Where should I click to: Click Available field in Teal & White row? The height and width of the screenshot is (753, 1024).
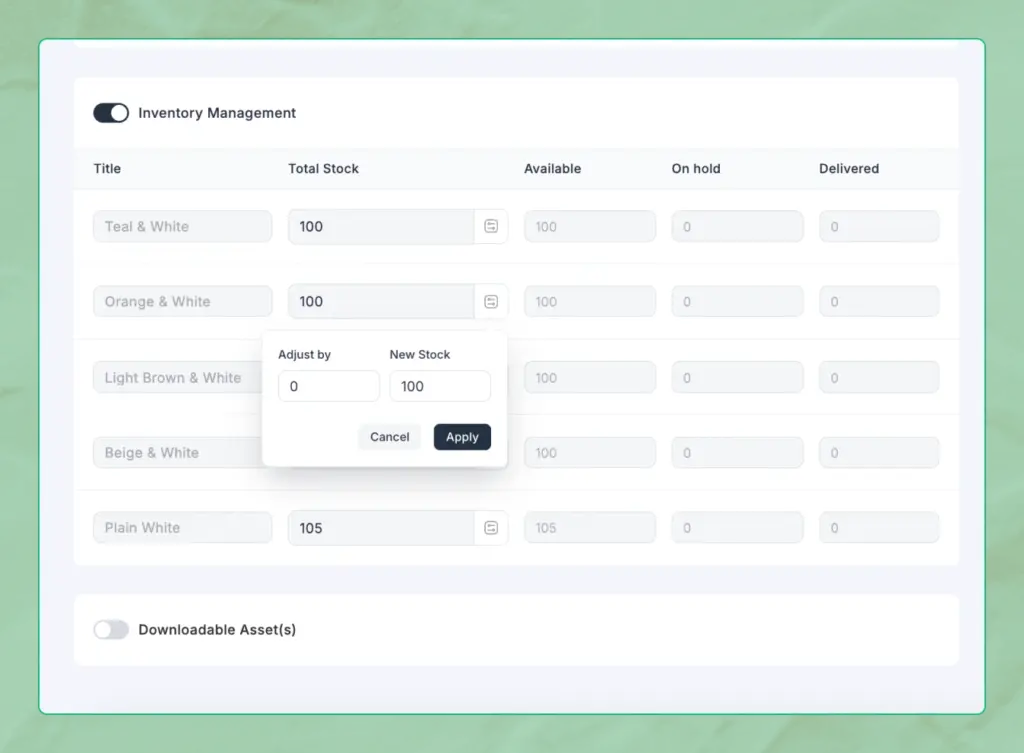[589, 227]
